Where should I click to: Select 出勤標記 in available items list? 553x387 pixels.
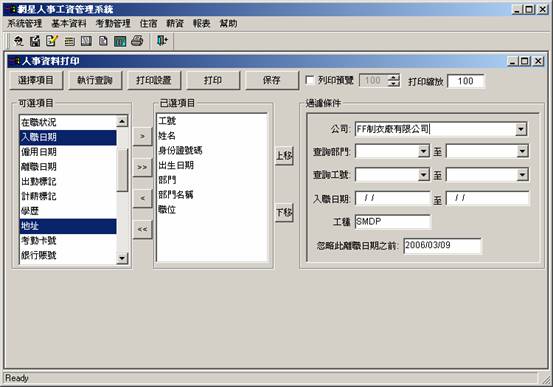[x=68, y=182]
